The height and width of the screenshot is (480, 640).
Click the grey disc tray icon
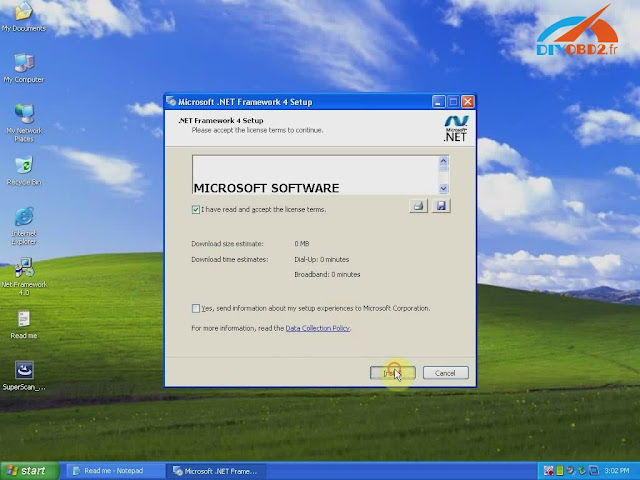pyautogui.click(x=571, y=470)
